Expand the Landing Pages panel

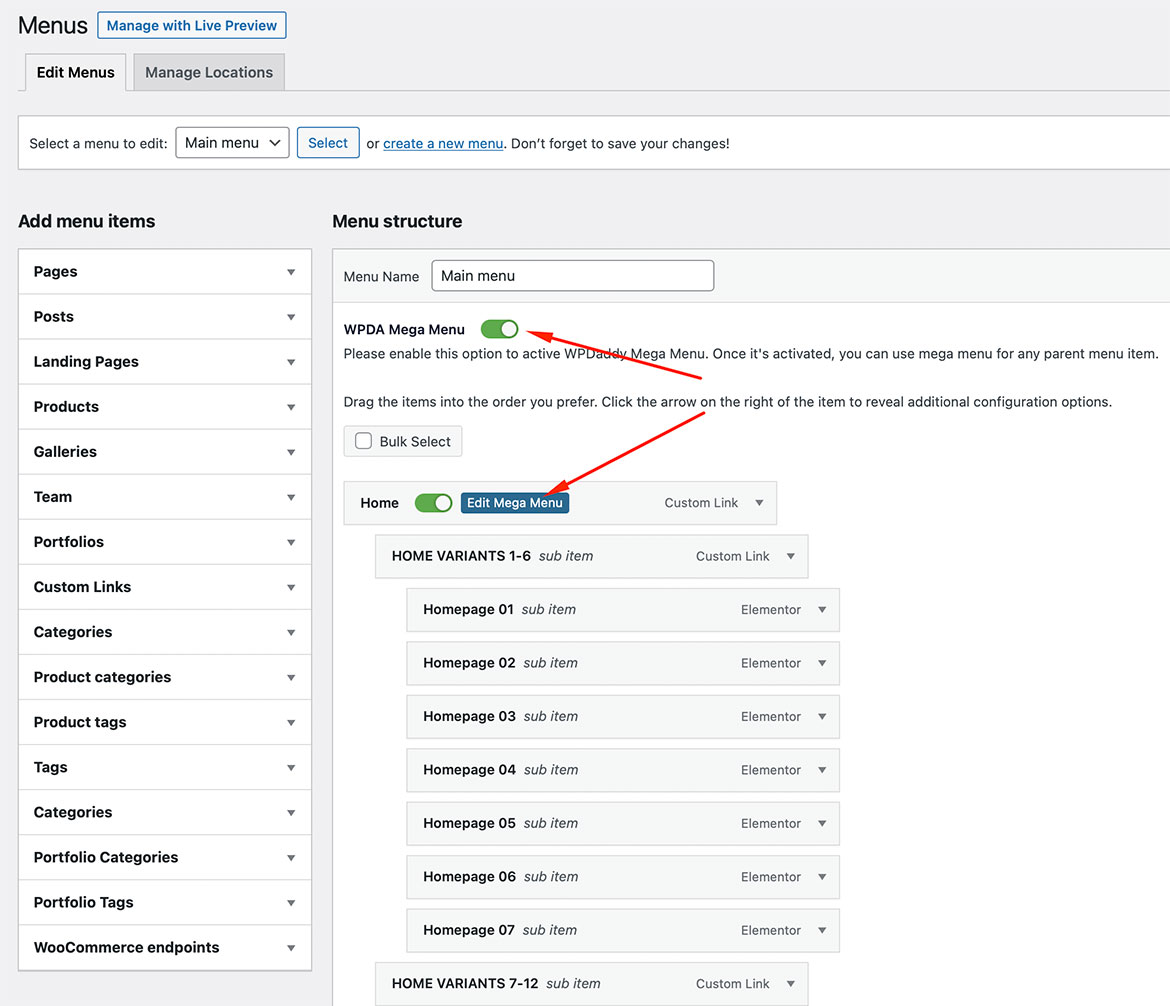[x=165, y=362]
